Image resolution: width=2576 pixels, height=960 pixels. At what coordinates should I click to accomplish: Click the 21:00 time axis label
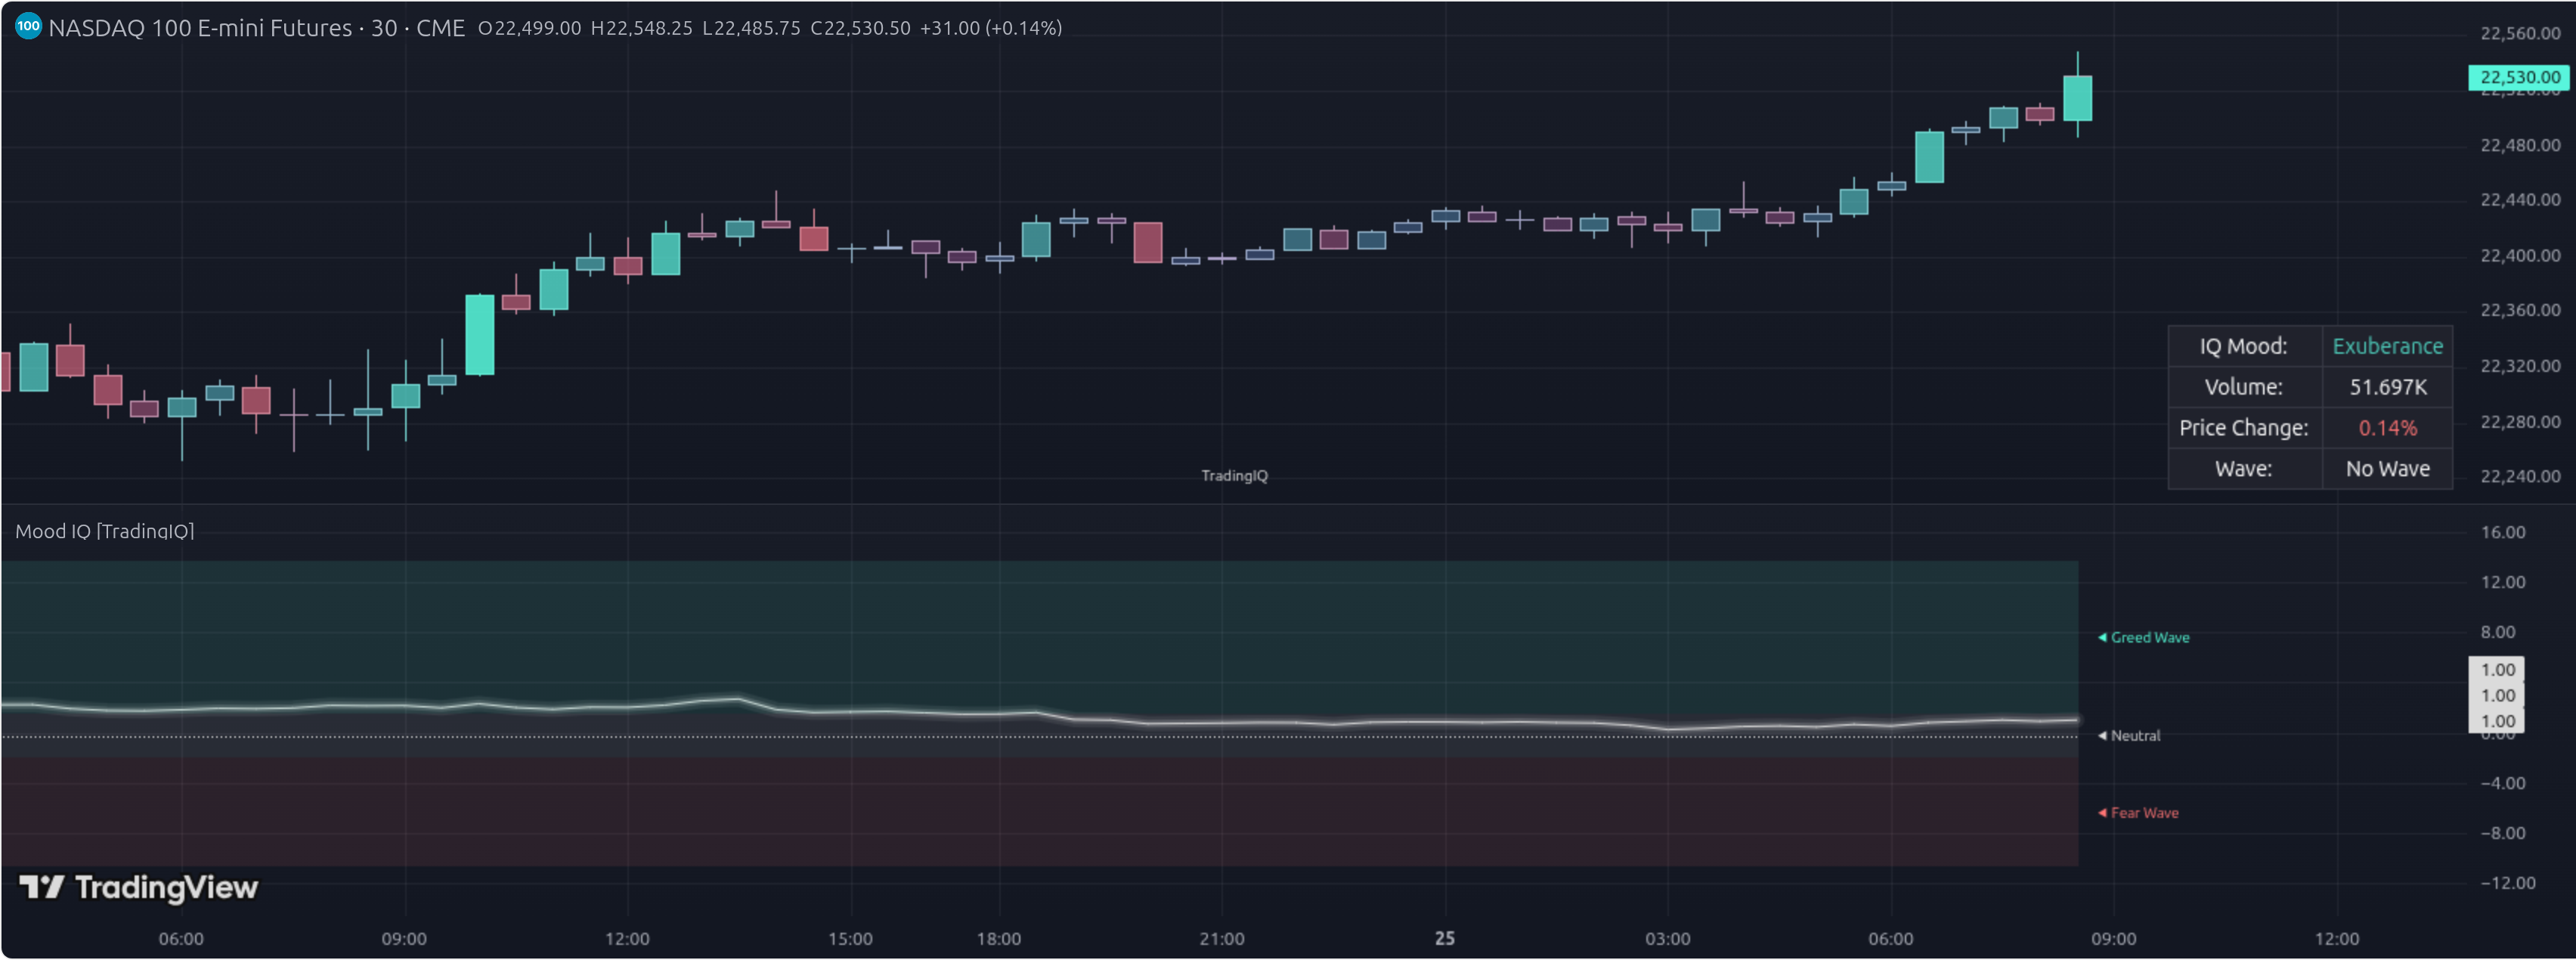pos(1222,939)
